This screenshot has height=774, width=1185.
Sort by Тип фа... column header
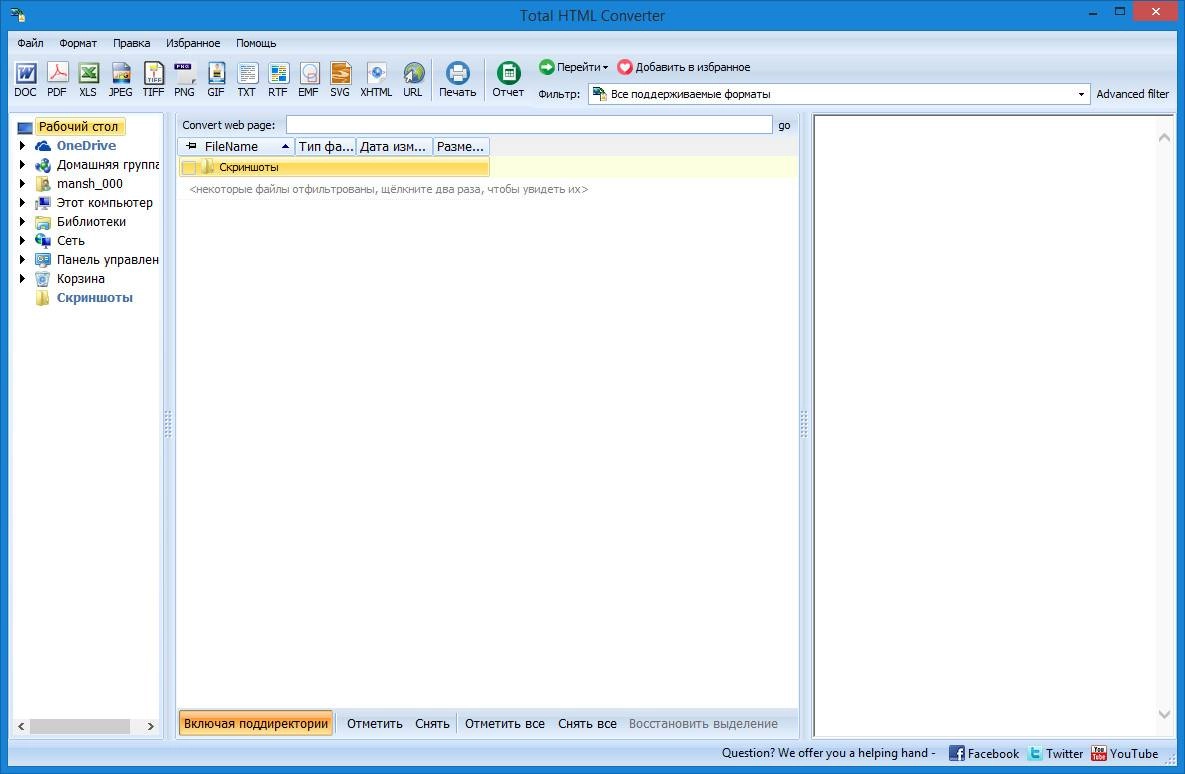[325, 147]
